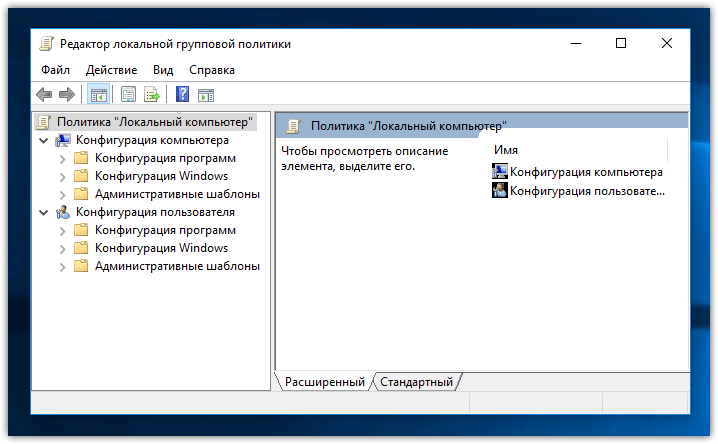This screenshot has width=718, height=444.
Task: Click the scroll icon beside tree root policy
Action: pos(44,122)
